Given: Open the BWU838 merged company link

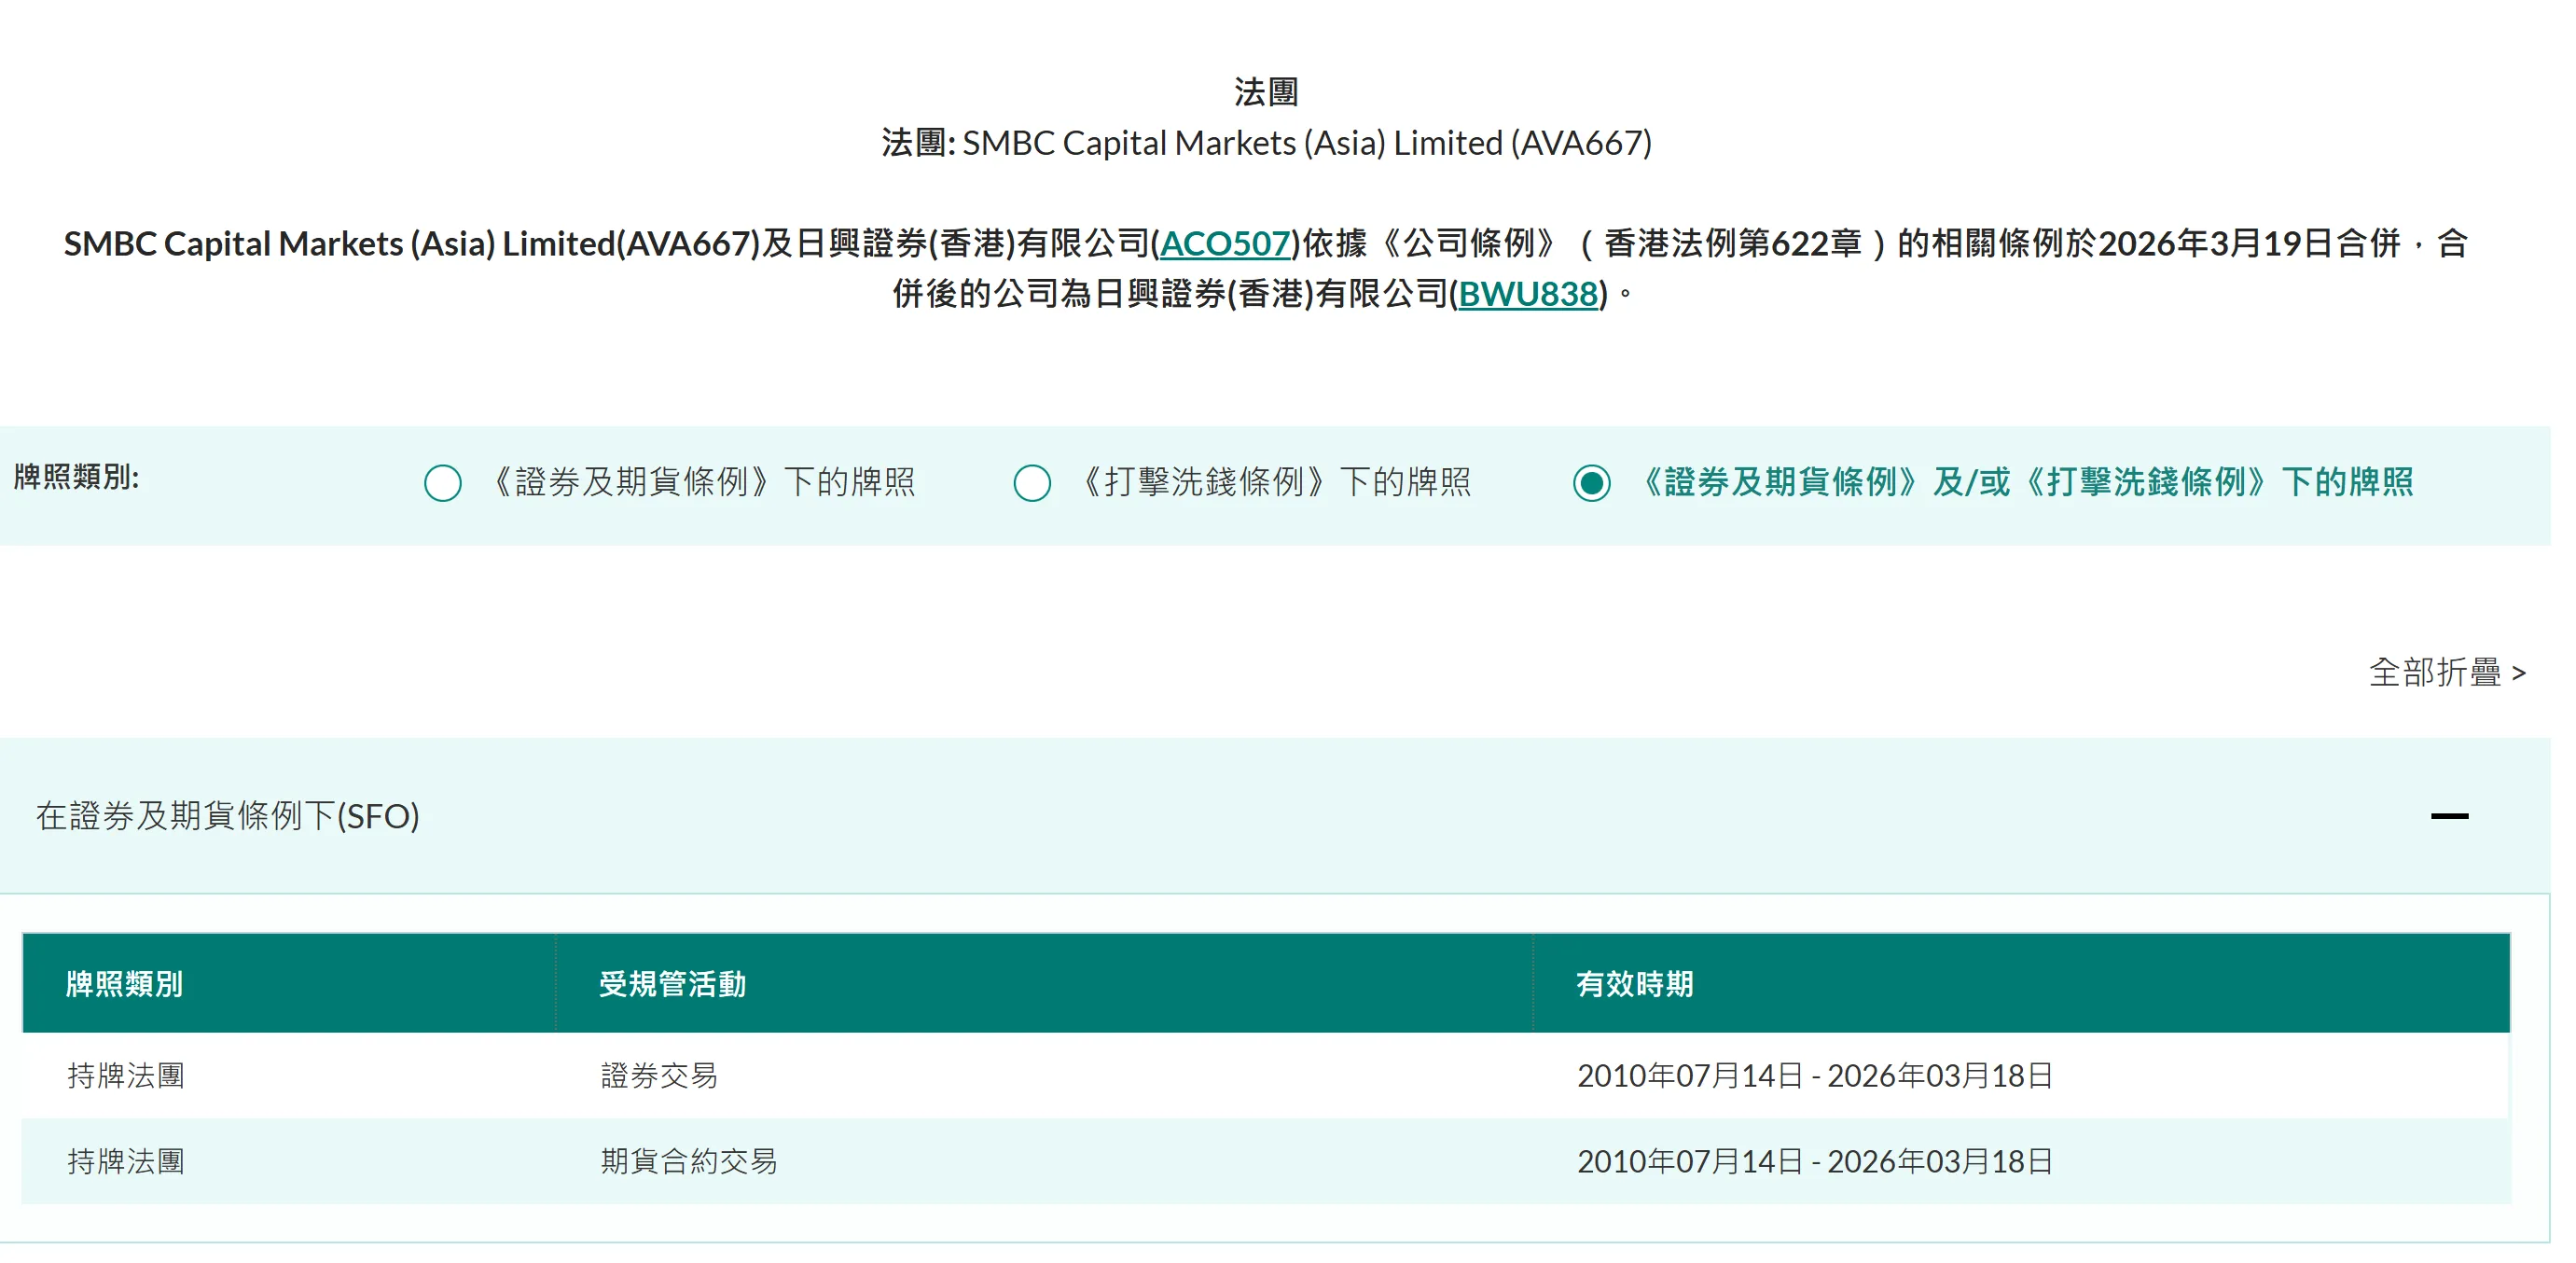Looking at the screenshot, I should click(x=1527, y=294).
